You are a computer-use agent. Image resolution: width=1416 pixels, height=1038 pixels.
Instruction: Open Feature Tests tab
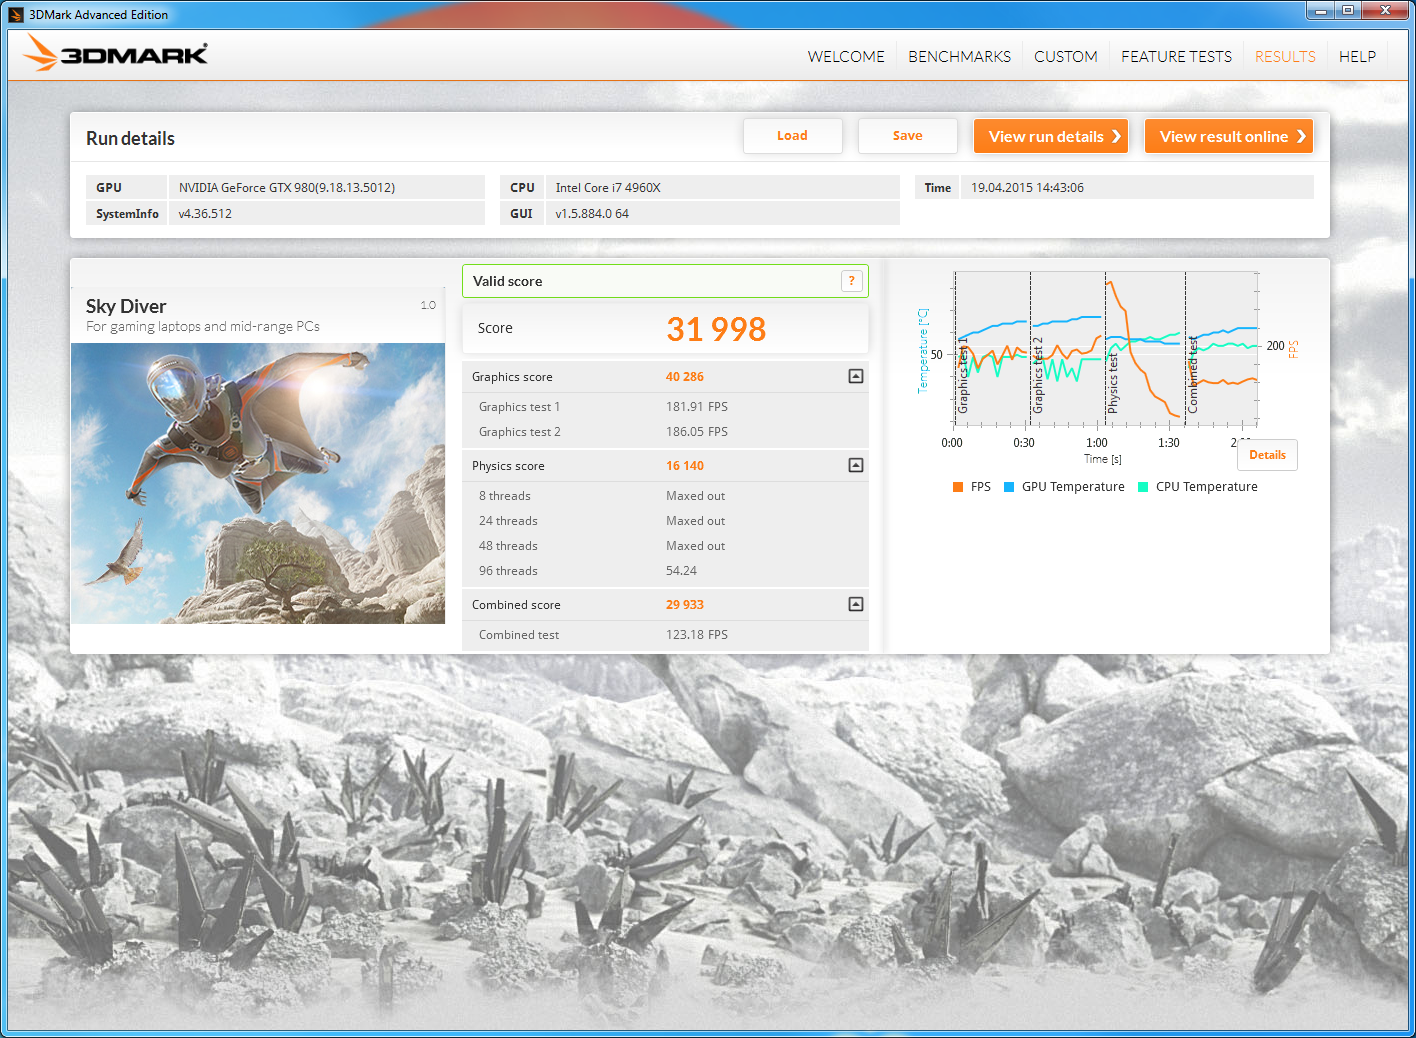point(1176,57)
